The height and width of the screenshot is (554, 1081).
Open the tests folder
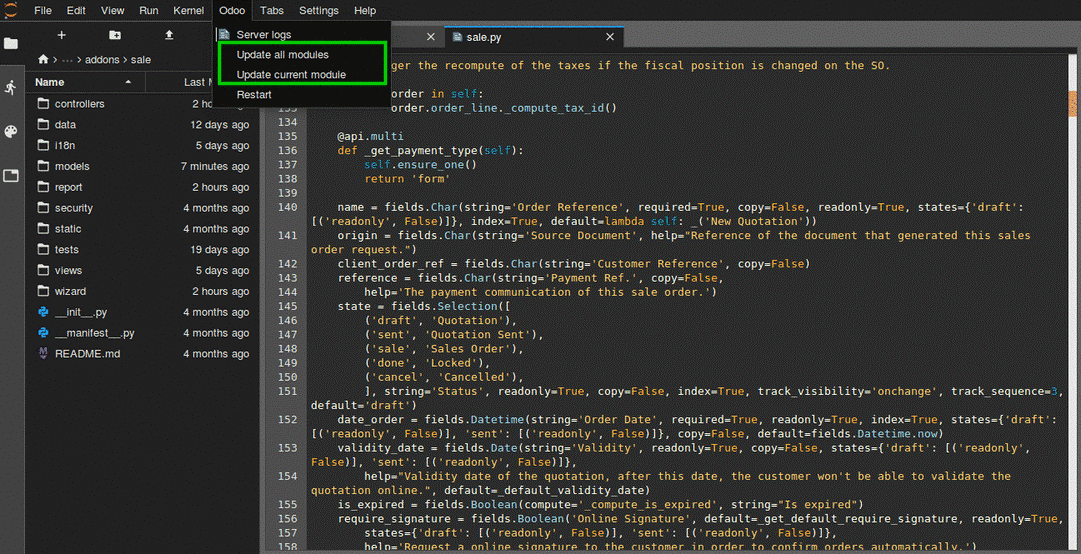point(143,249)
